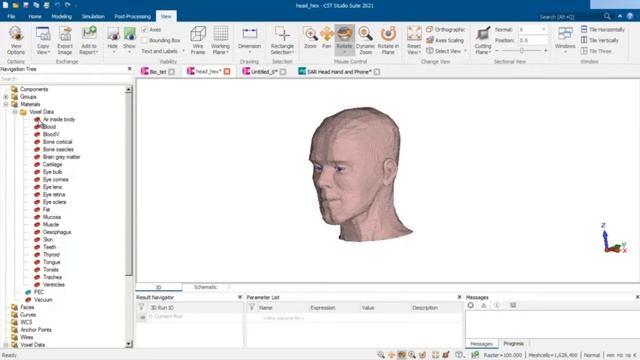
Task: Close the Navigation Tree panel
Action: [130, 69]
